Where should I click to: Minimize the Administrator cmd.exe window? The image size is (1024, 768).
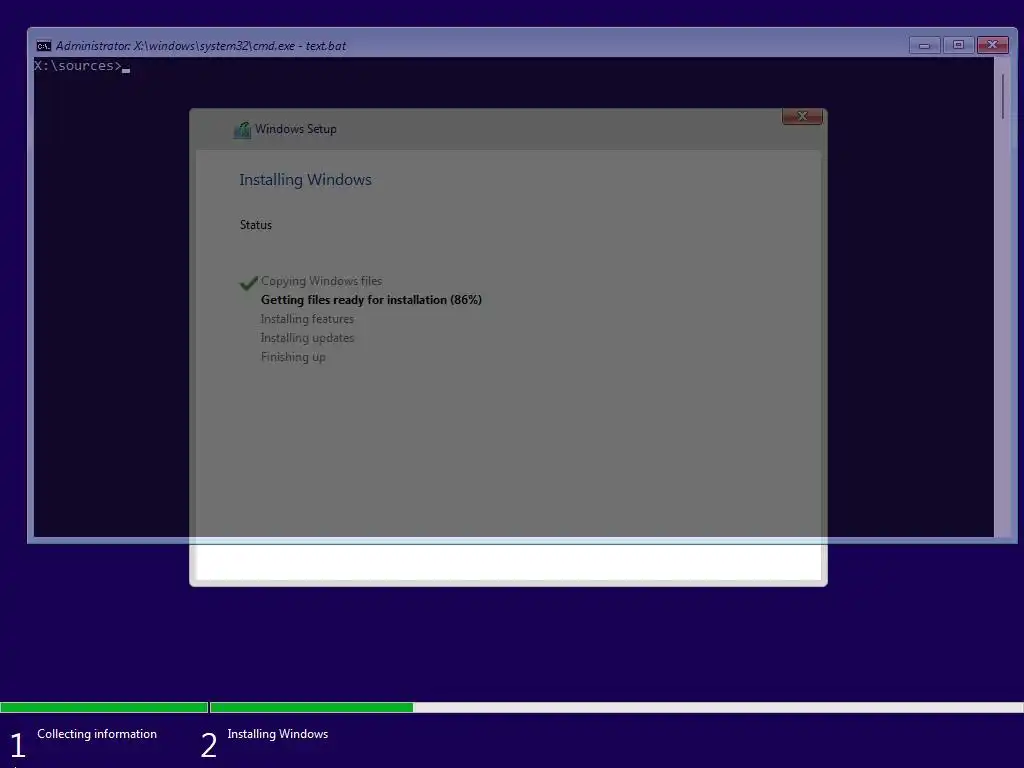925,45
